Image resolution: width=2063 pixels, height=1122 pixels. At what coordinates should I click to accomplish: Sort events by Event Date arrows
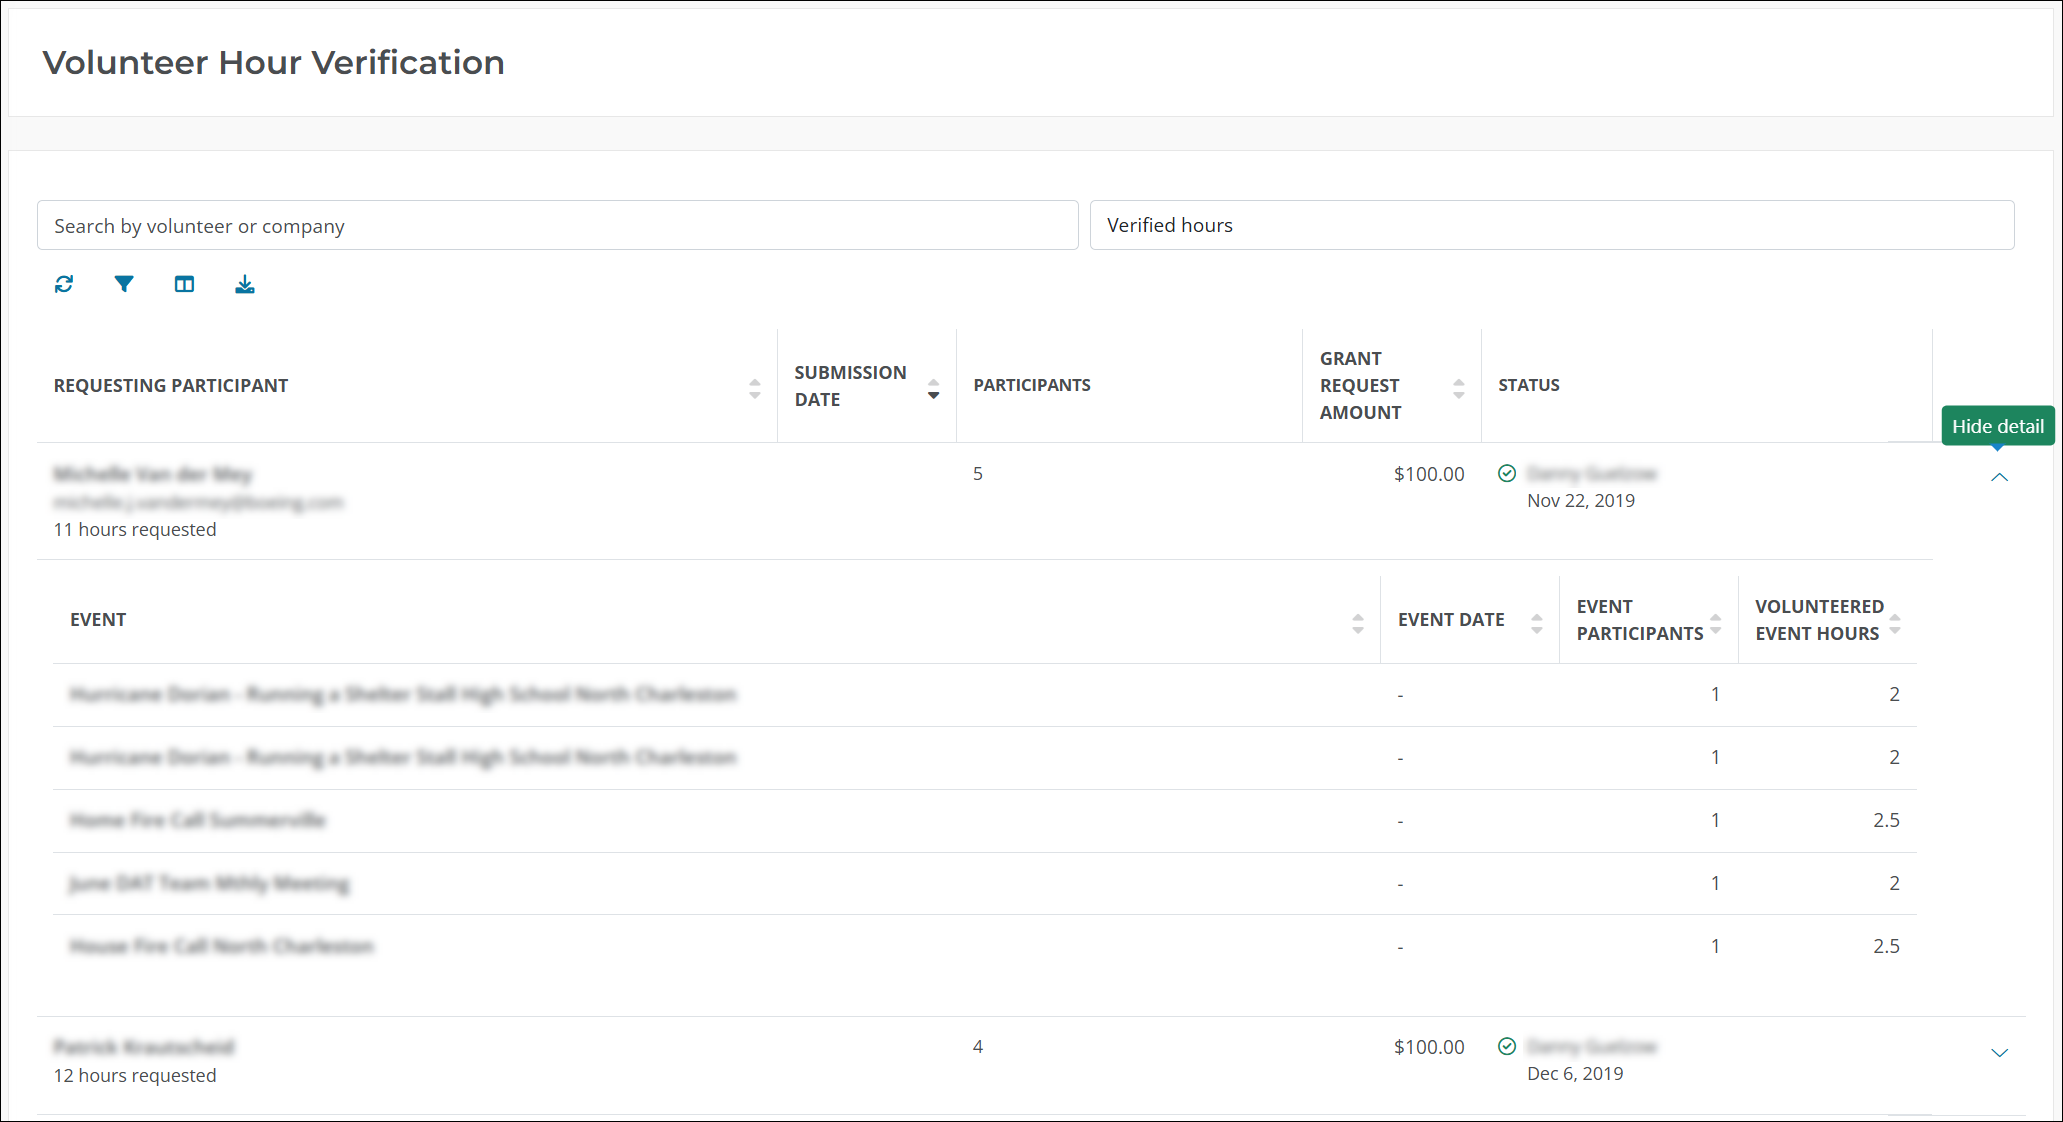1537,624
